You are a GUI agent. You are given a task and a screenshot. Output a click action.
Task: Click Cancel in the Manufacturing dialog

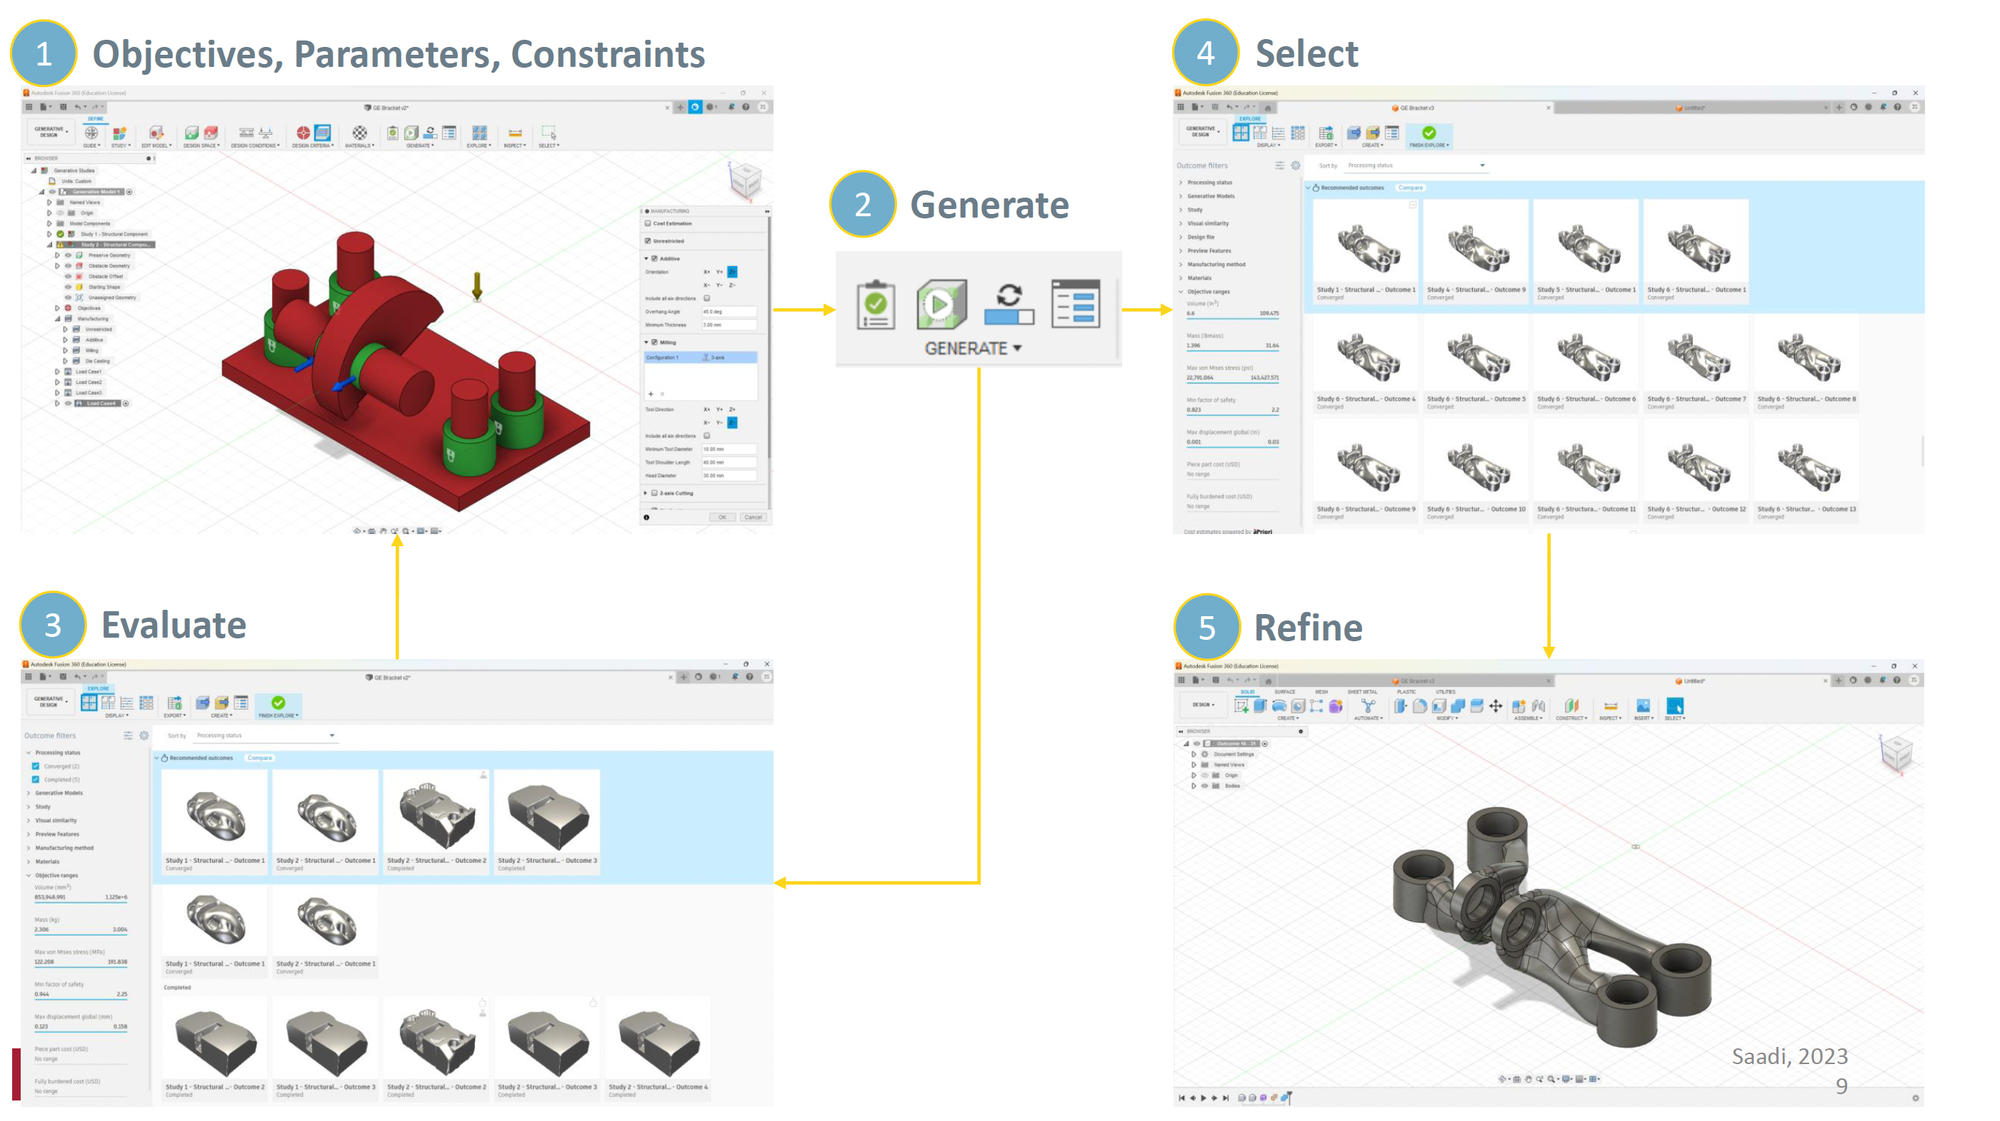tap(752, 517)
